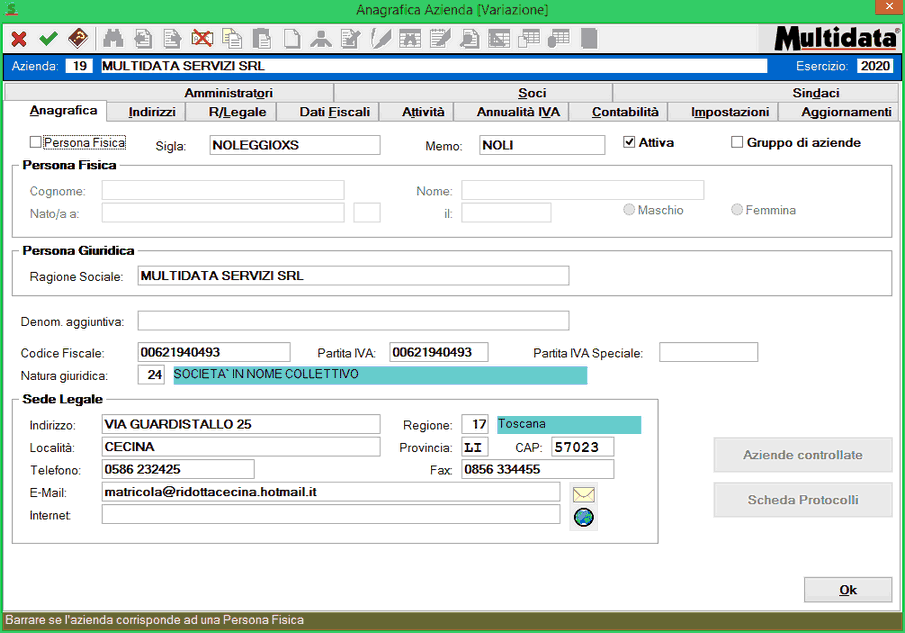
Task: Click the quill pen toolbar icon
Action: pos(381,39)
